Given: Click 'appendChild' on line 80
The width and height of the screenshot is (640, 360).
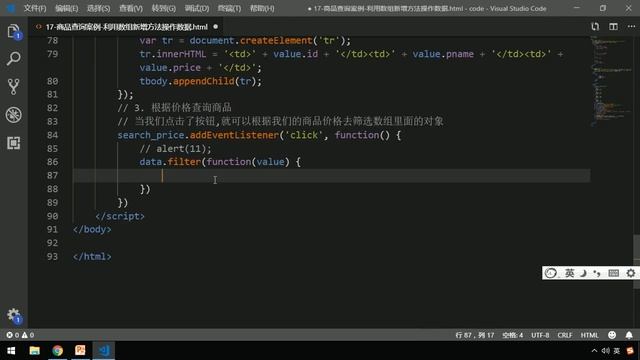Looking at the screenshot, I should (203, 81).
